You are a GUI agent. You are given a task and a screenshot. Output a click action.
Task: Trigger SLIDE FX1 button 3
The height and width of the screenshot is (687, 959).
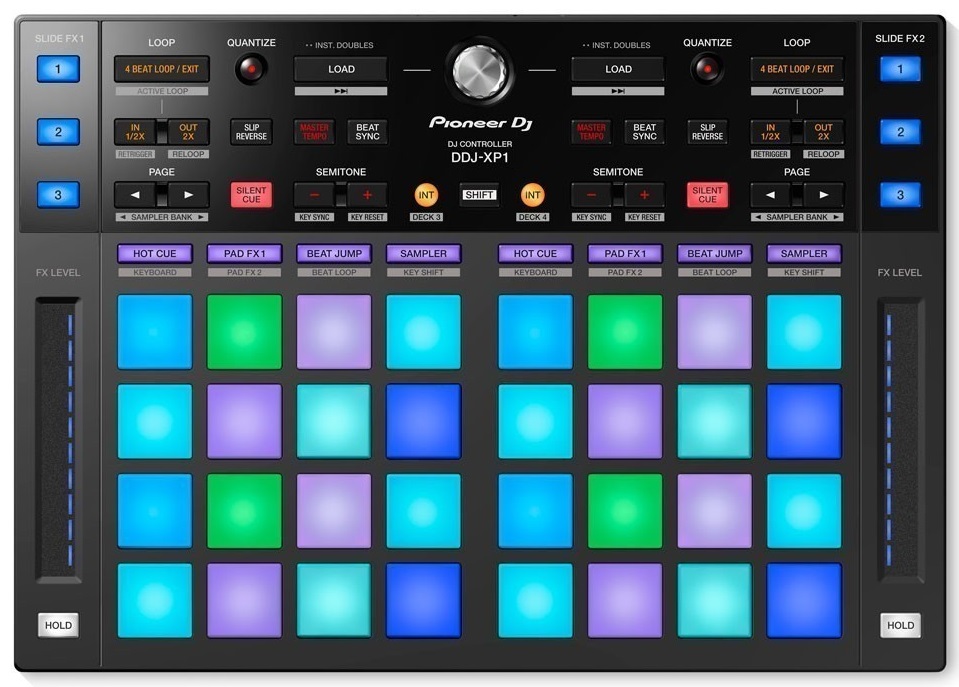(58, 195)
